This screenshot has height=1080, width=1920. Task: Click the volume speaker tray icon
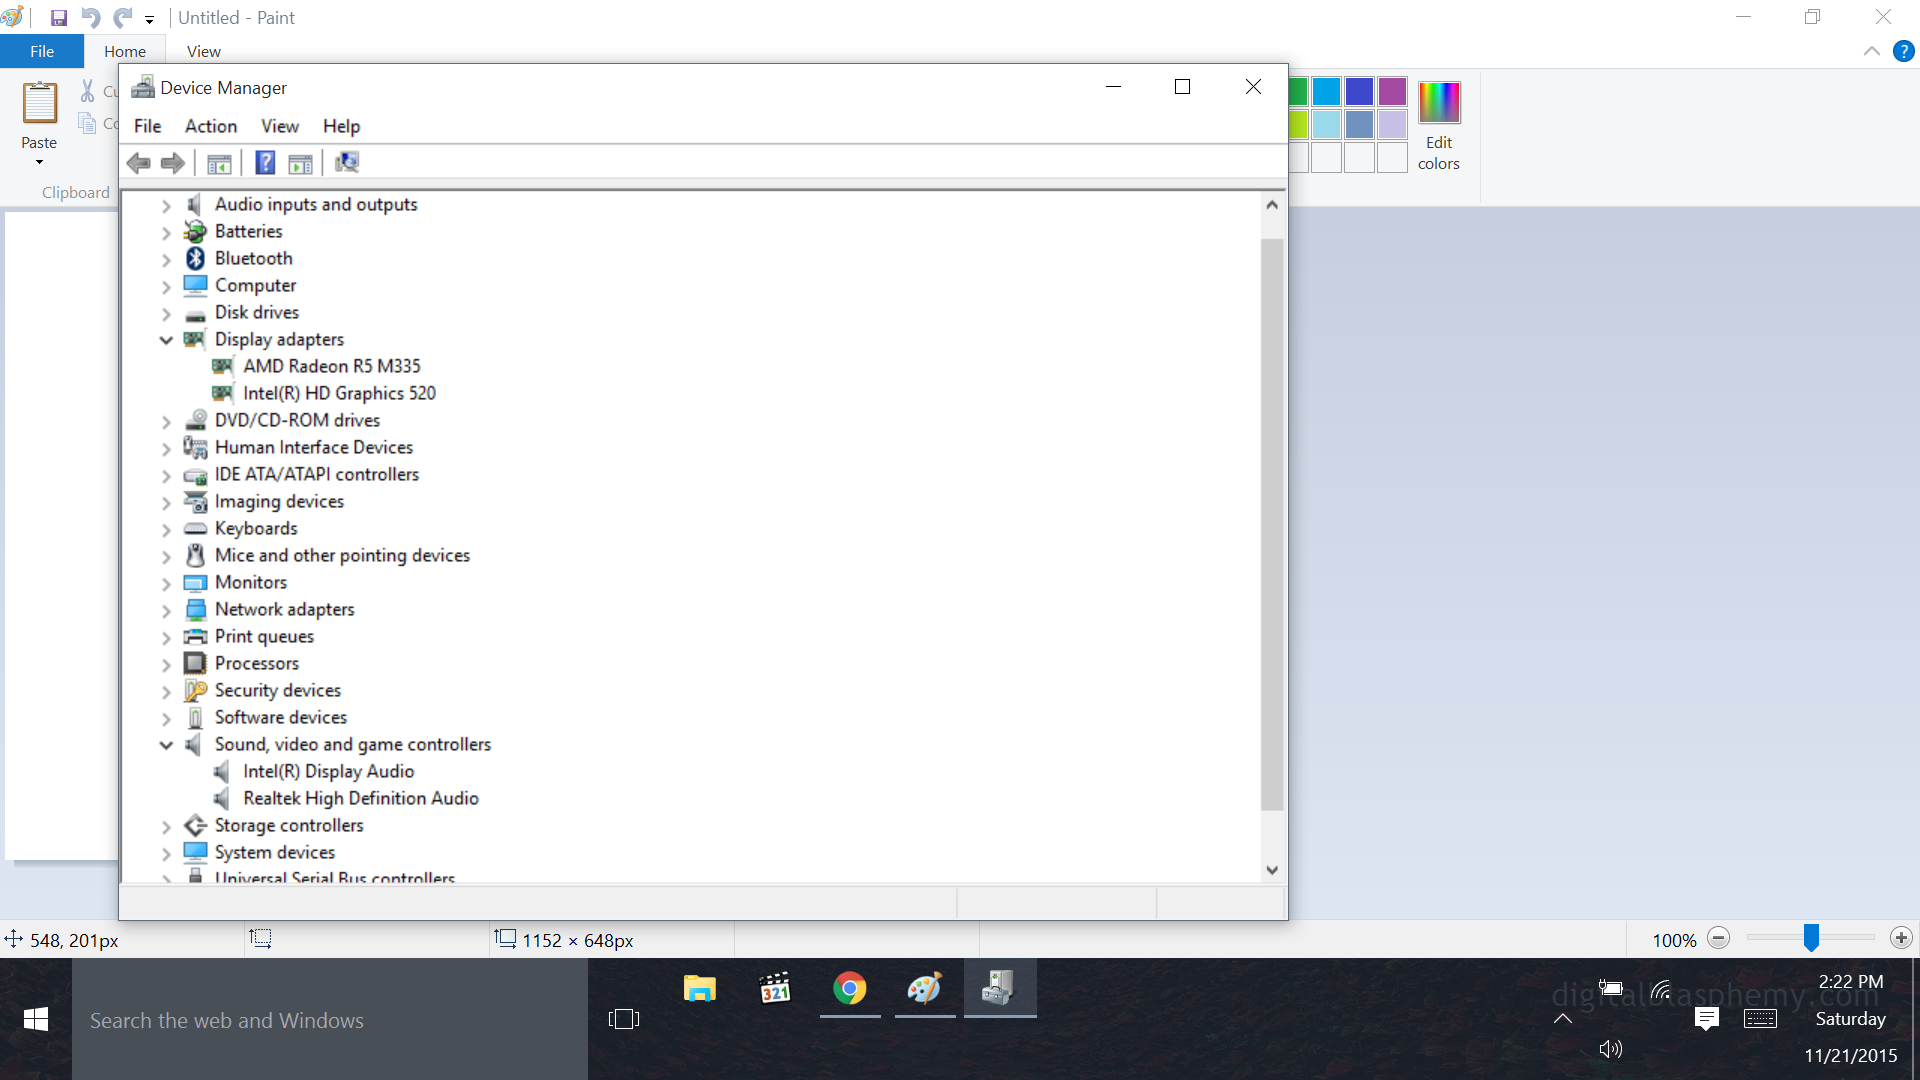pyautogui.click(x=1611, y=1049)
